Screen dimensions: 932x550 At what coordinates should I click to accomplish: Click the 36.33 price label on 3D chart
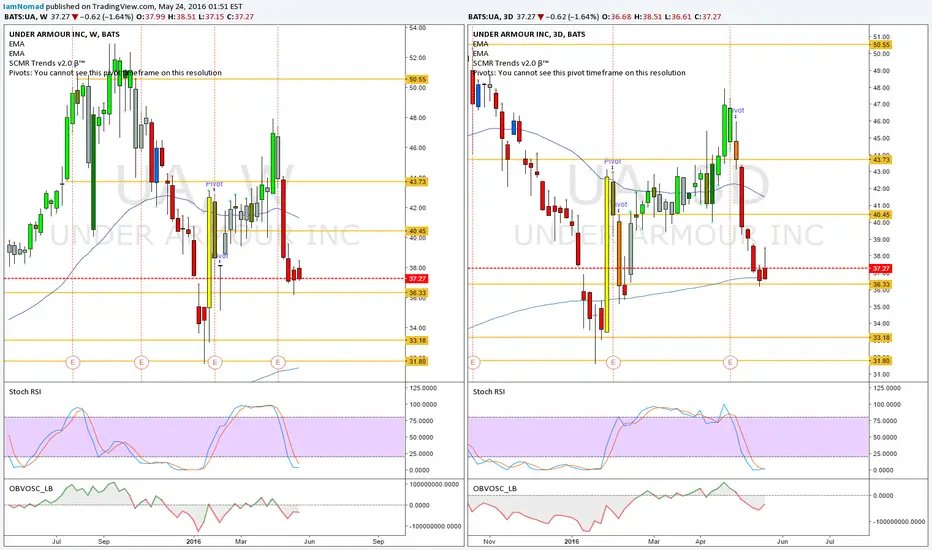point(881,284)
